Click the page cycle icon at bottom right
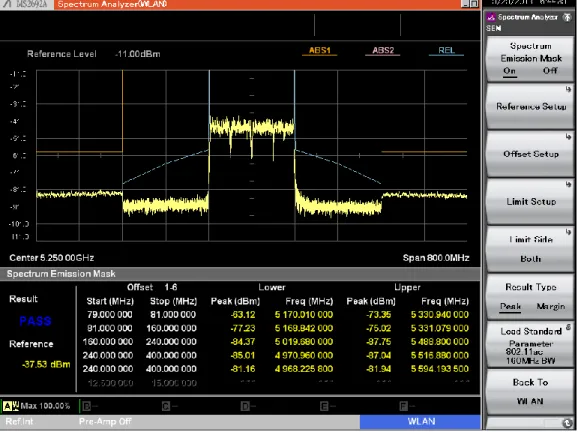The image size is (578, 432). (x=567, y=423)
